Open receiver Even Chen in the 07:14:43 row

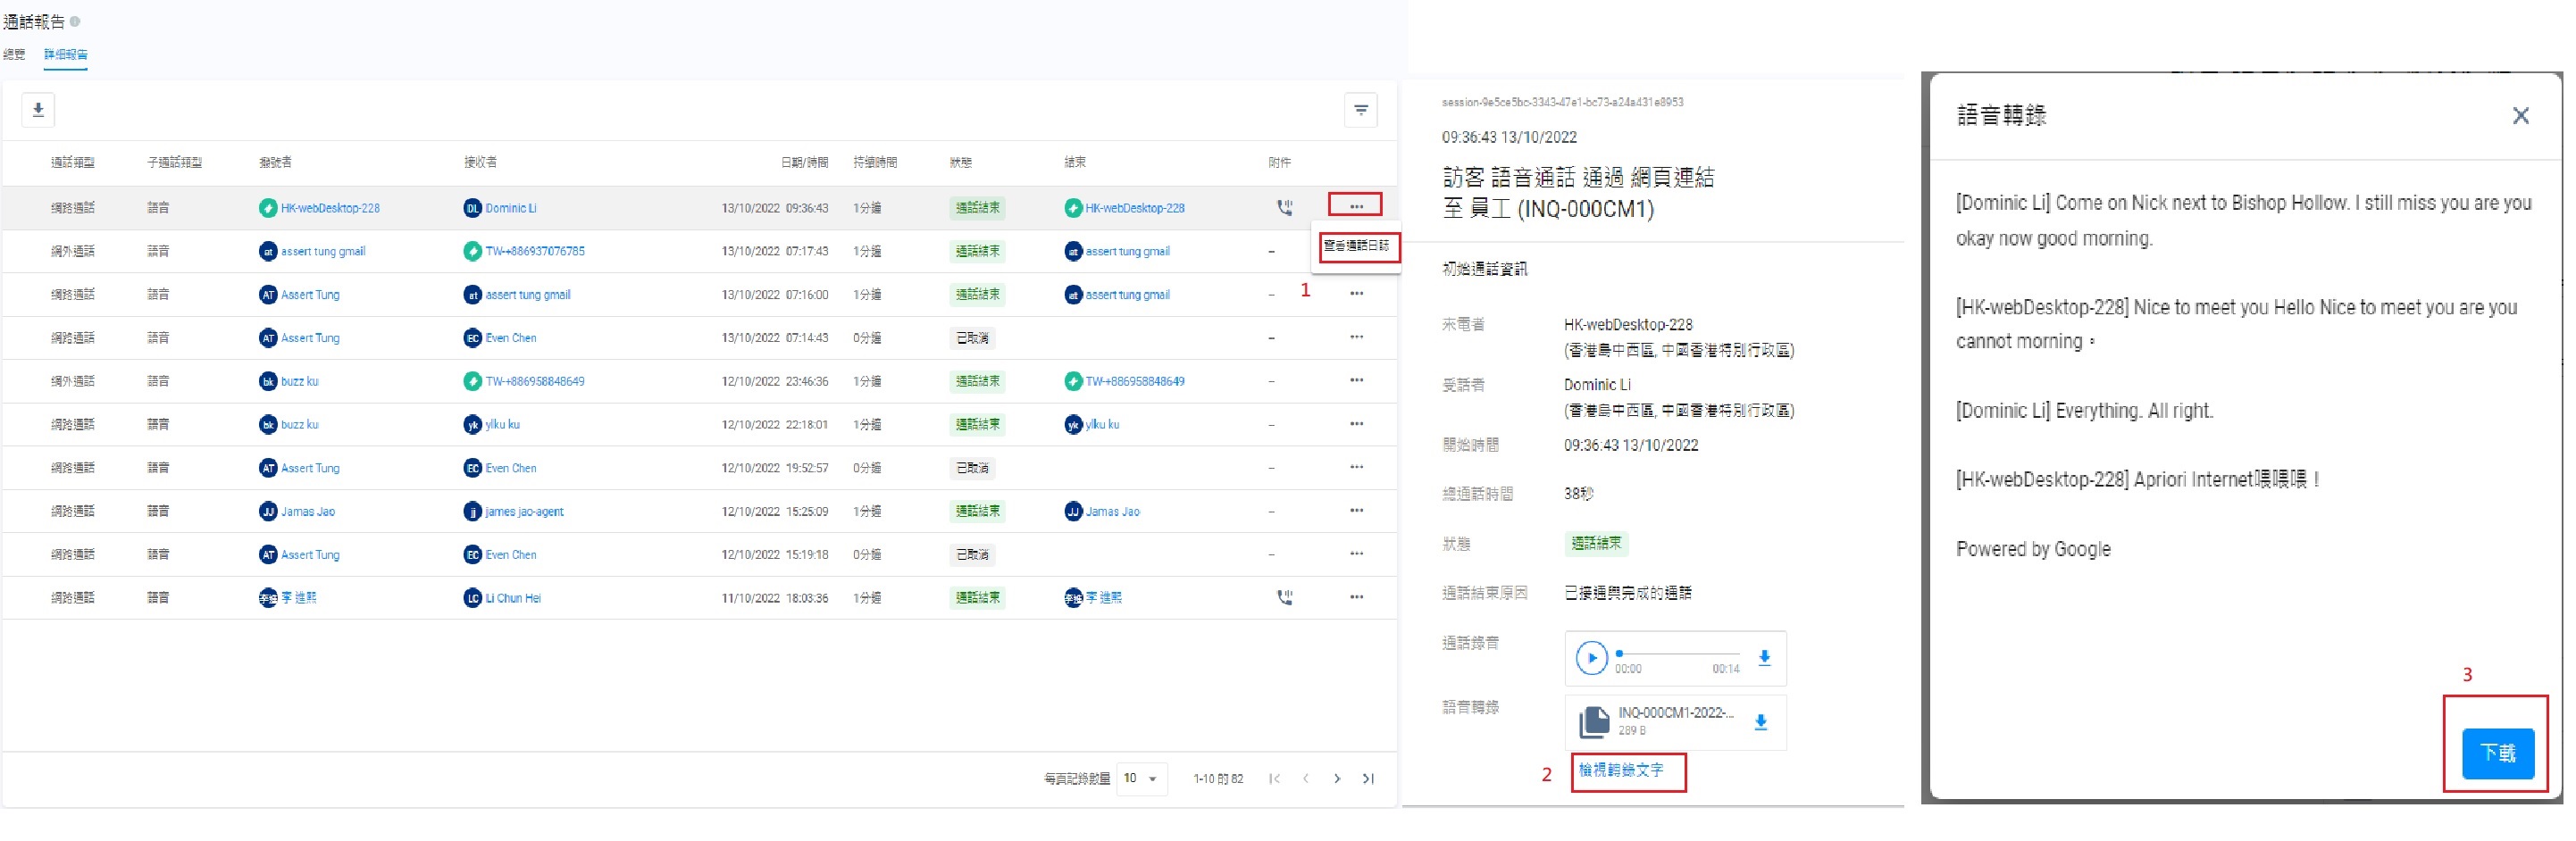[x=511, y=338]
